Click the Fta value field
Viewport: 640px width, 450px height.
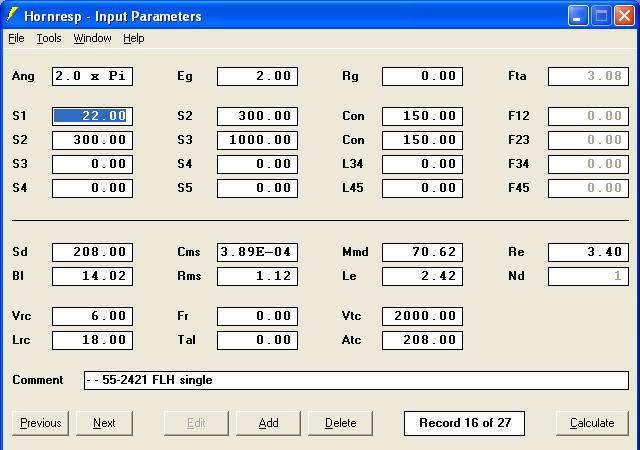588,76
